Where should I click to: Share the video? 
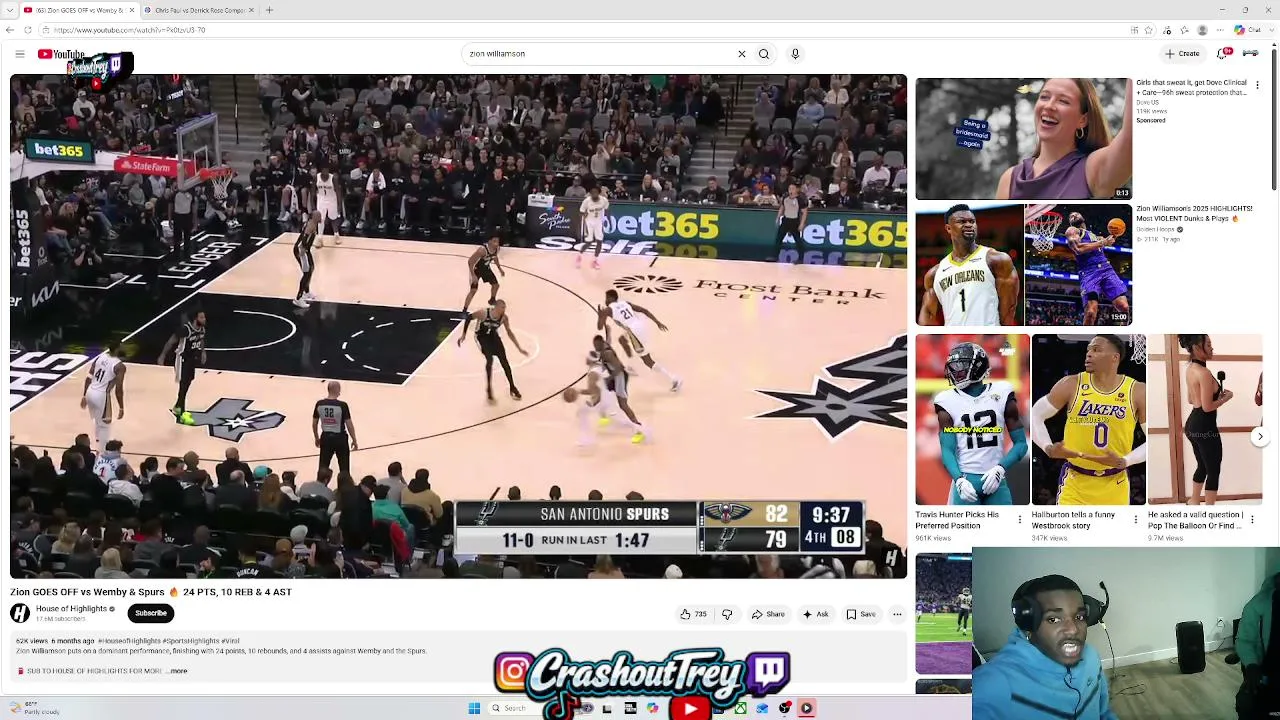[768, 614]
